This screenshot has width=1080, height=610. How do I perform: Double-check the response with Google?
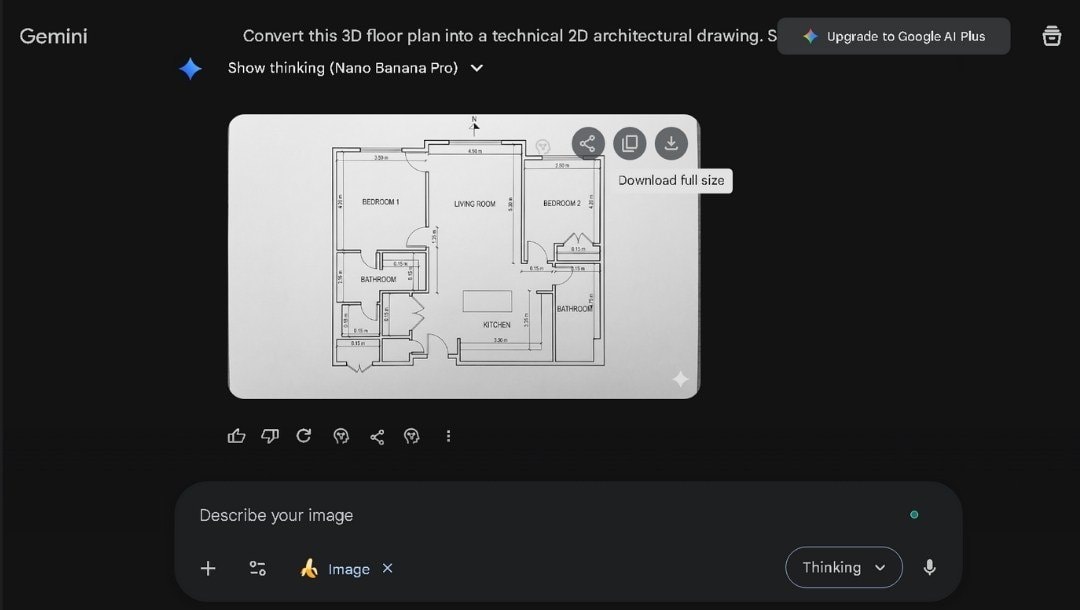click(341, 436)
